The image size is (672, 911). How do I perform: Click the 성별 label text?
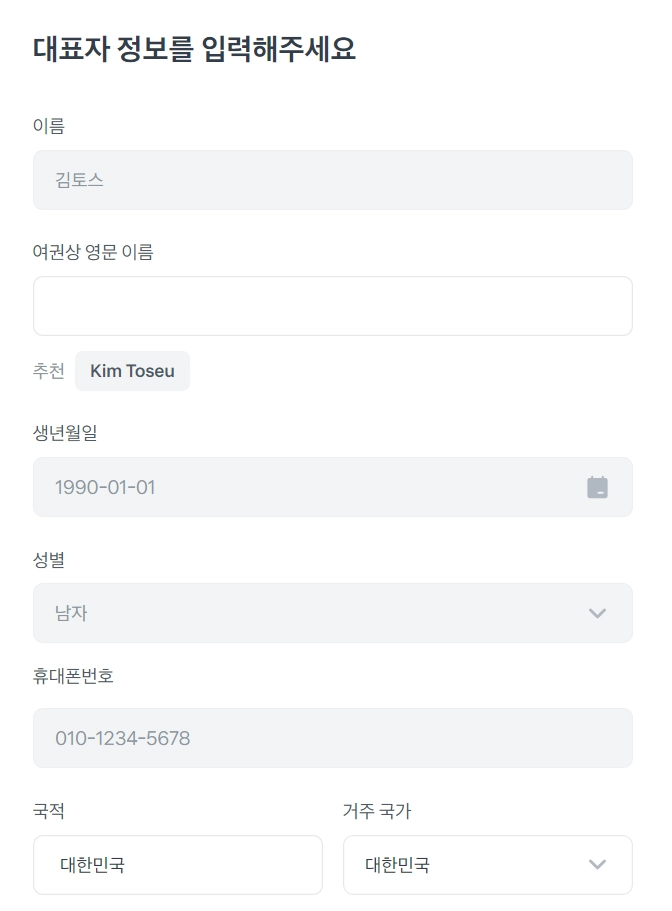point(49,559)
